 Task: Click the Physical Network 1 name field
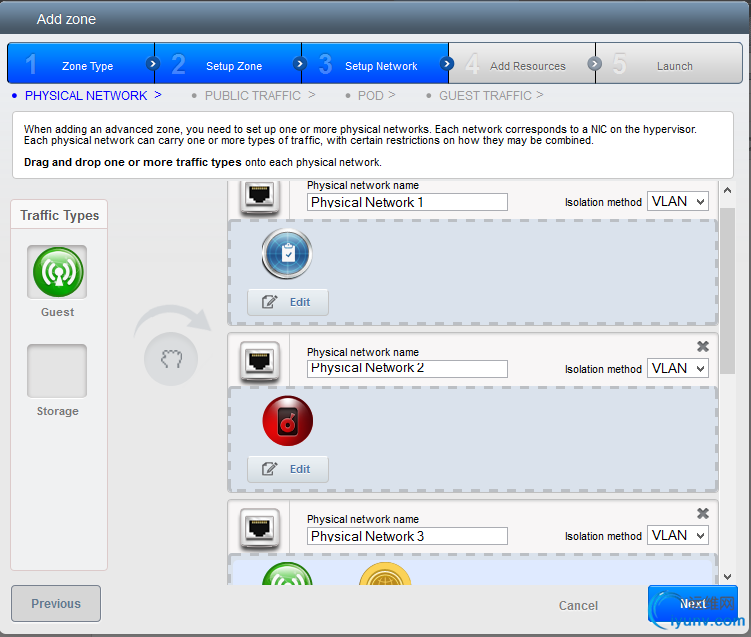[407, 202]
